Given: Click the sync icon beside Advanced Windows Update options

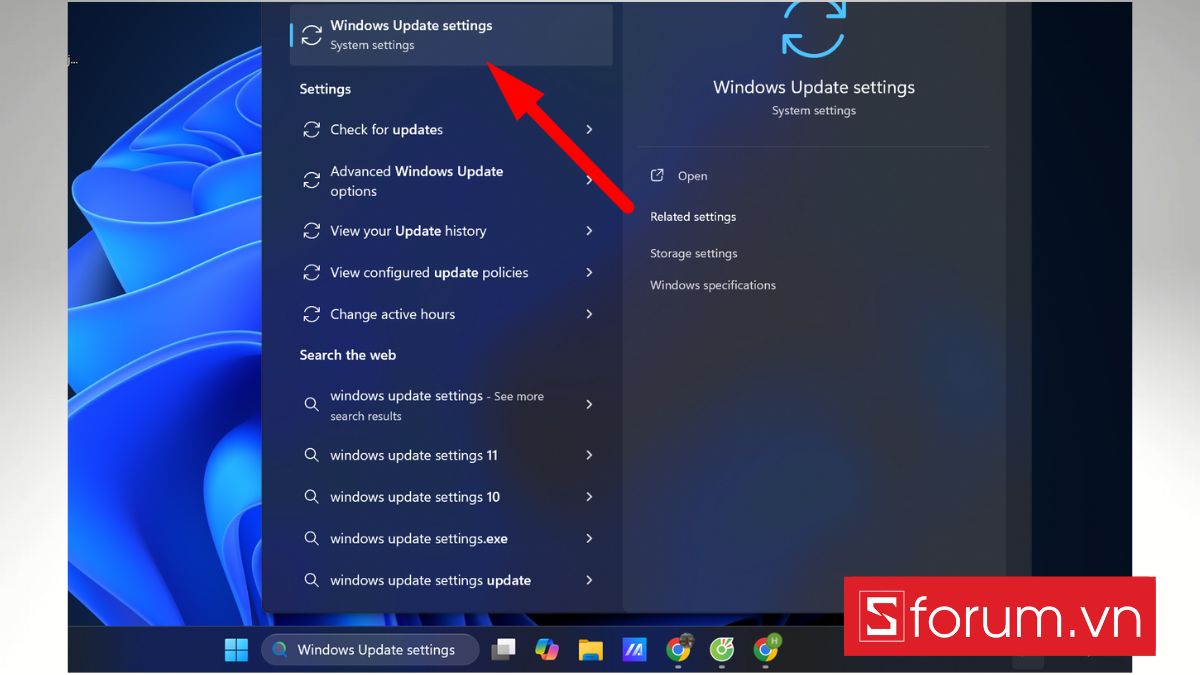Looking at the screenshot, I should coord(311,181).
